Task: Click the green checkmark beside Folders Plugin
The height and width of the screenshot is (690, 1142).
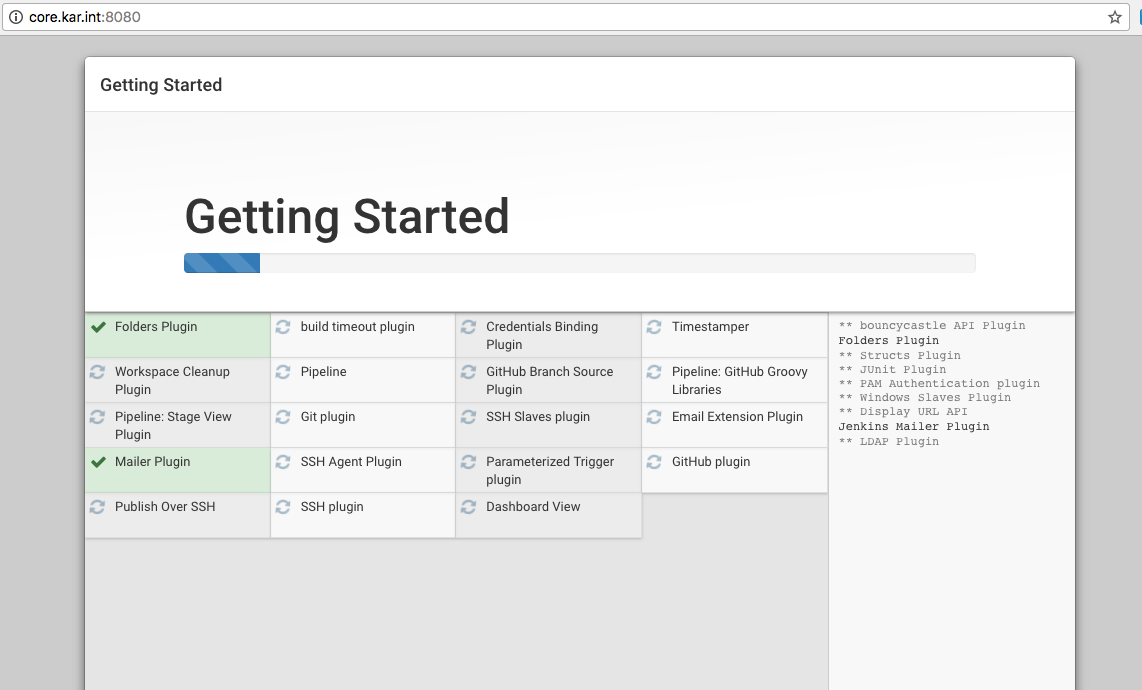Action: click(x=98, y=327)
